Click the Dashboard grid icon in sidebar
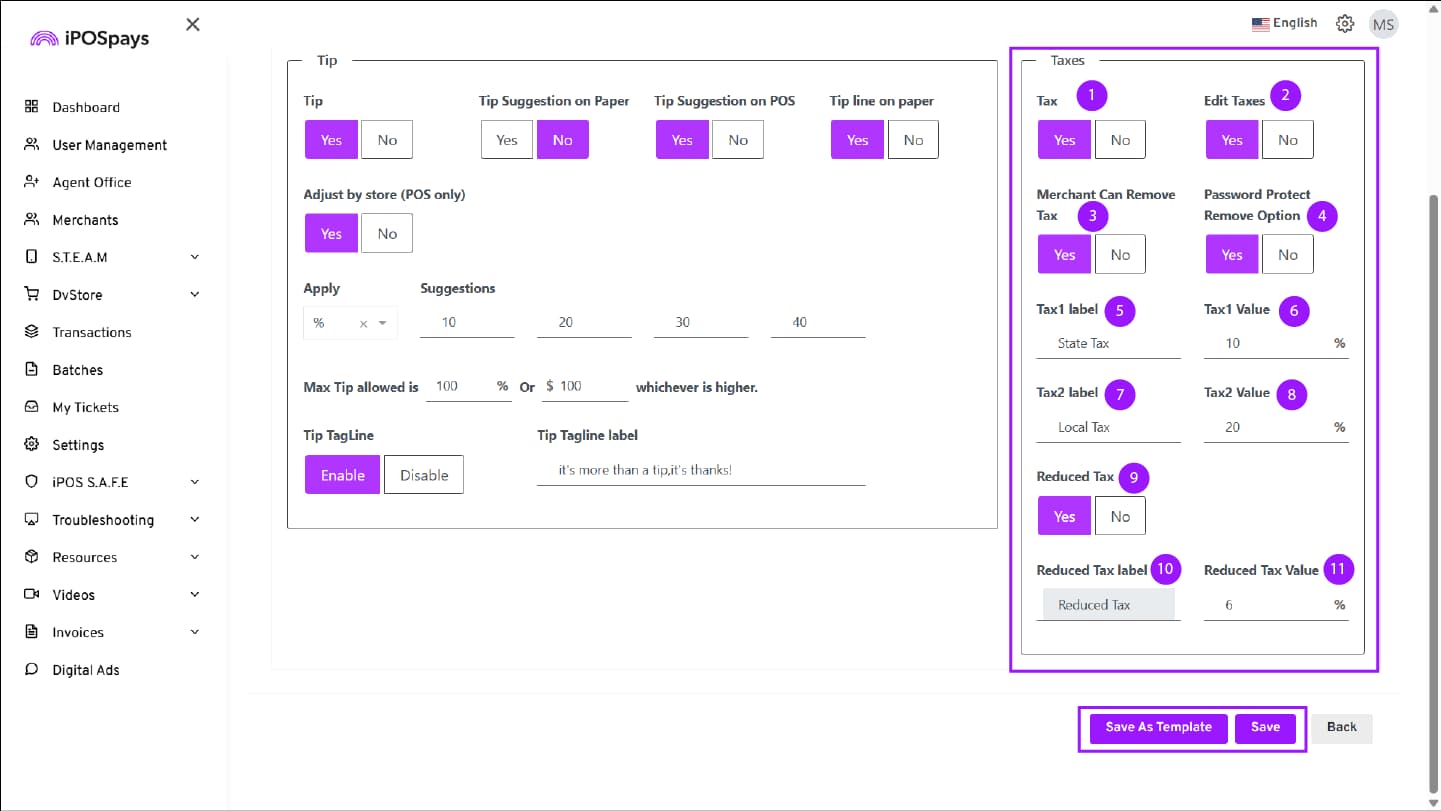The width and height of the screenshot is (1441, 811). point(32,107)
